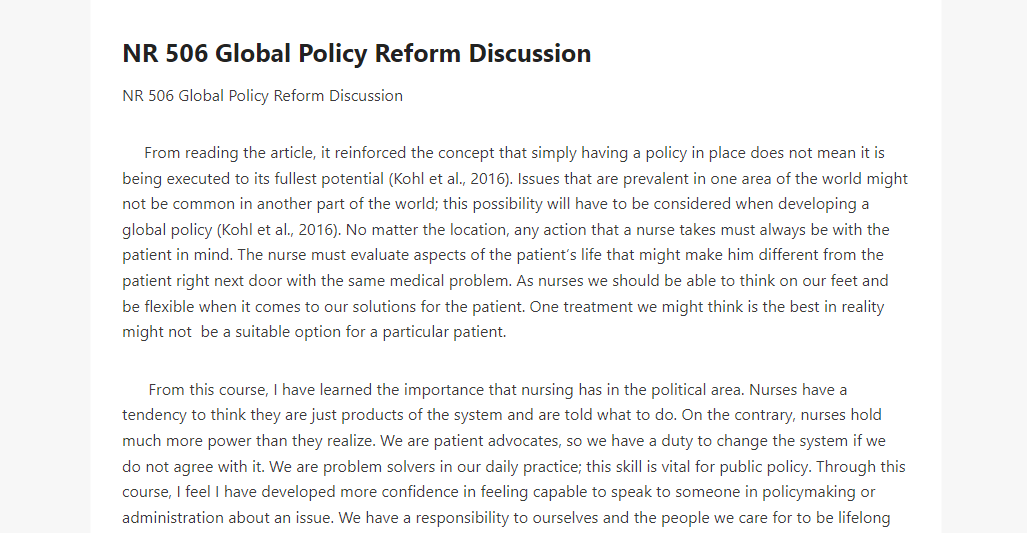Click the words 'patient in mind'

tap(175, 255)
